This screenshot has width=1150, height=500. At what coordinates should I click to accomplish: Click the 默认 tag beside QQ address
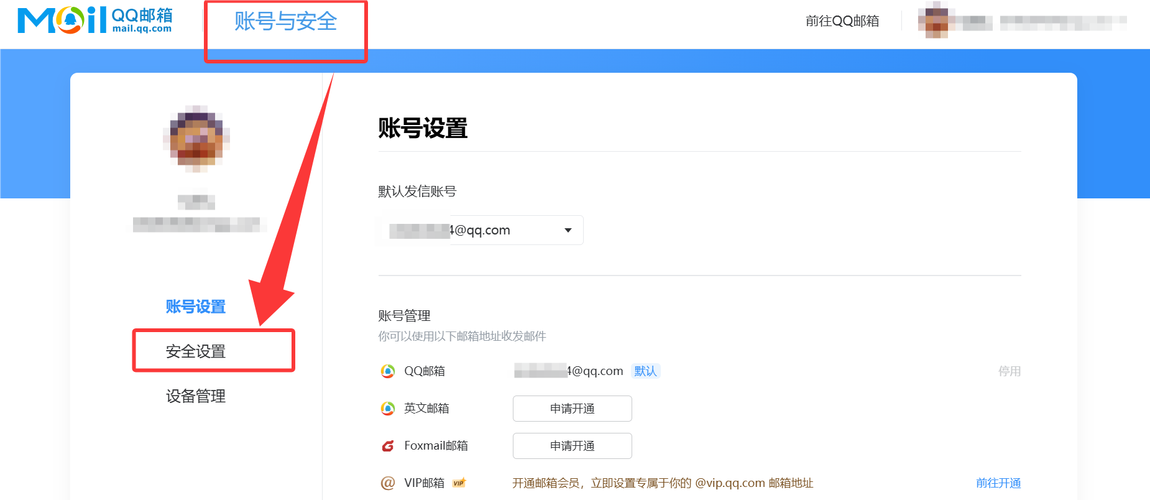(x=646, y=371)
